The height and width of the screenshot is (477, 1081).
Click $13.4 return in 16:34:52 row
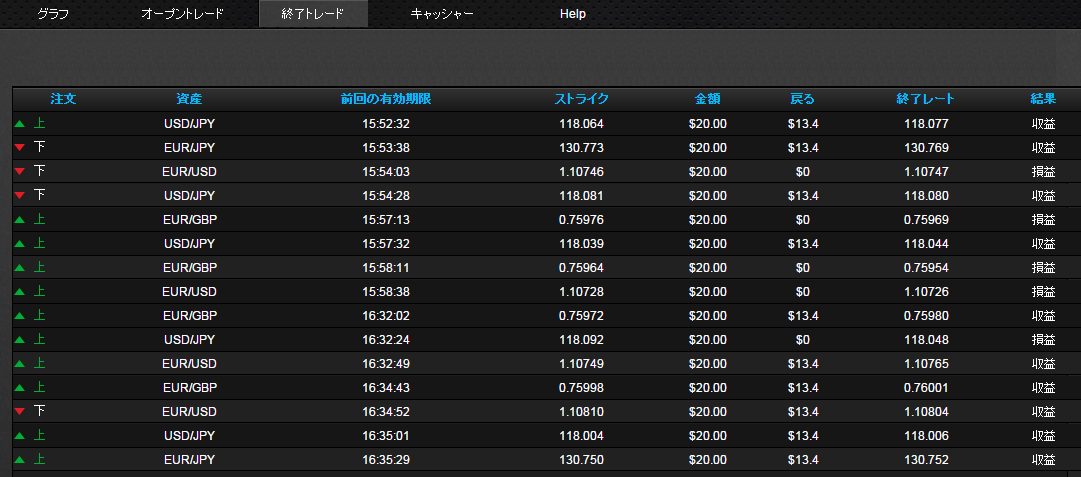coord(802,412)
